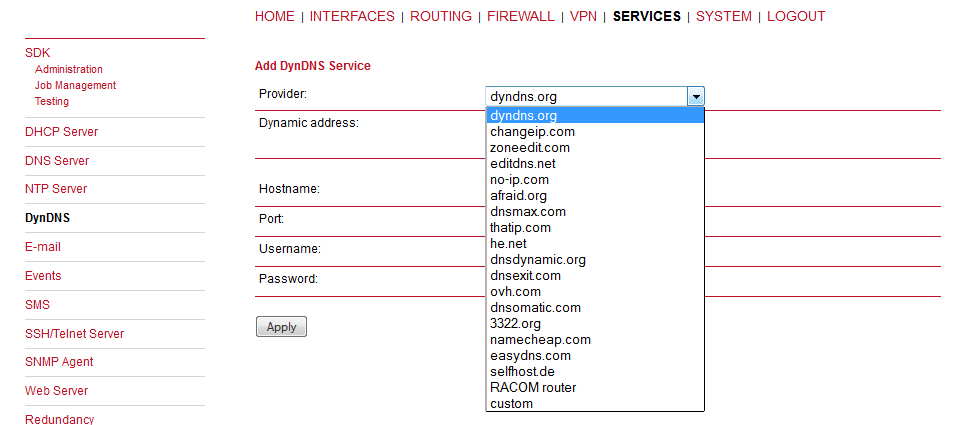Image resolution: width=965 pixels, height=425 pixels.
Task: Choose namecheap.com from the list
Action: 595,340
